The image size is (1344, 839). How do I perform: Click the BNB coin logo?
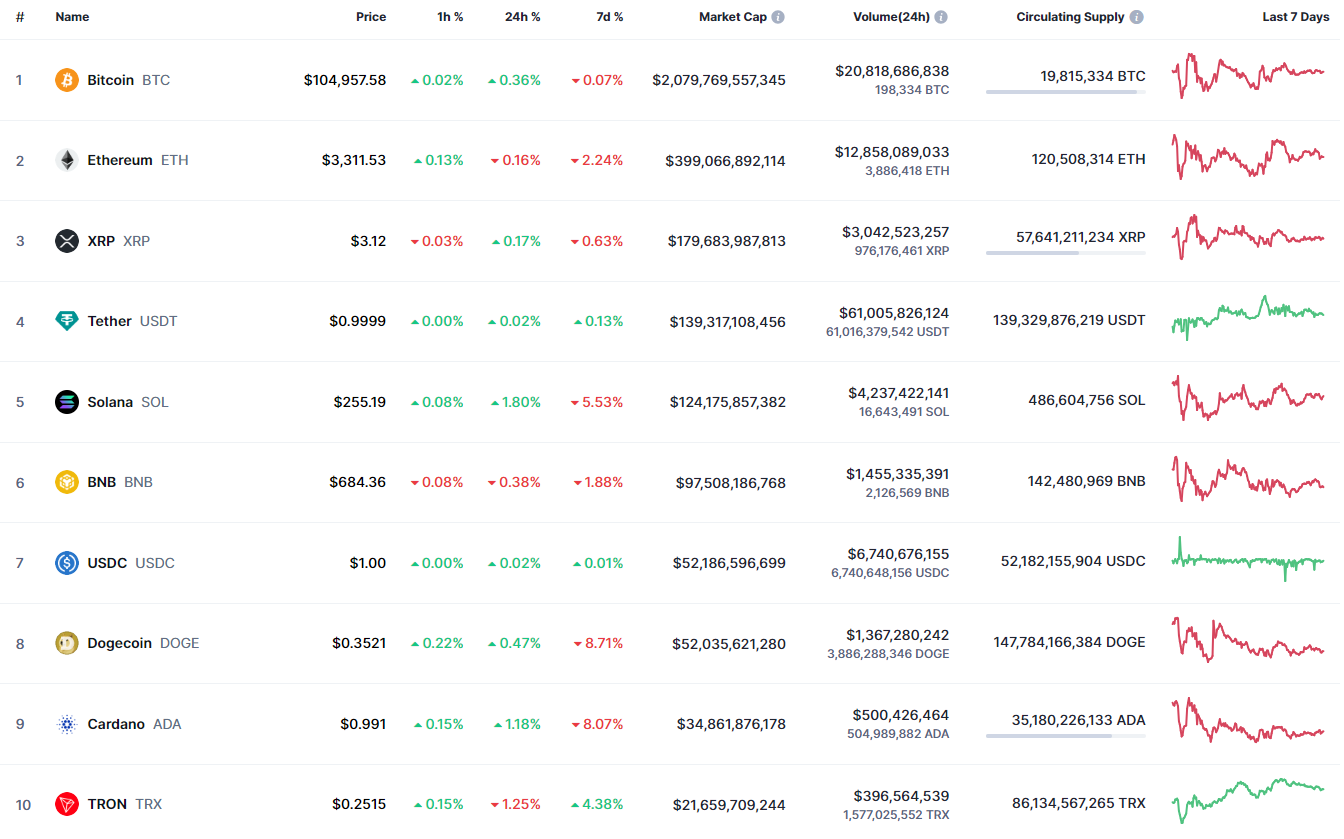(x=67, y=482)
